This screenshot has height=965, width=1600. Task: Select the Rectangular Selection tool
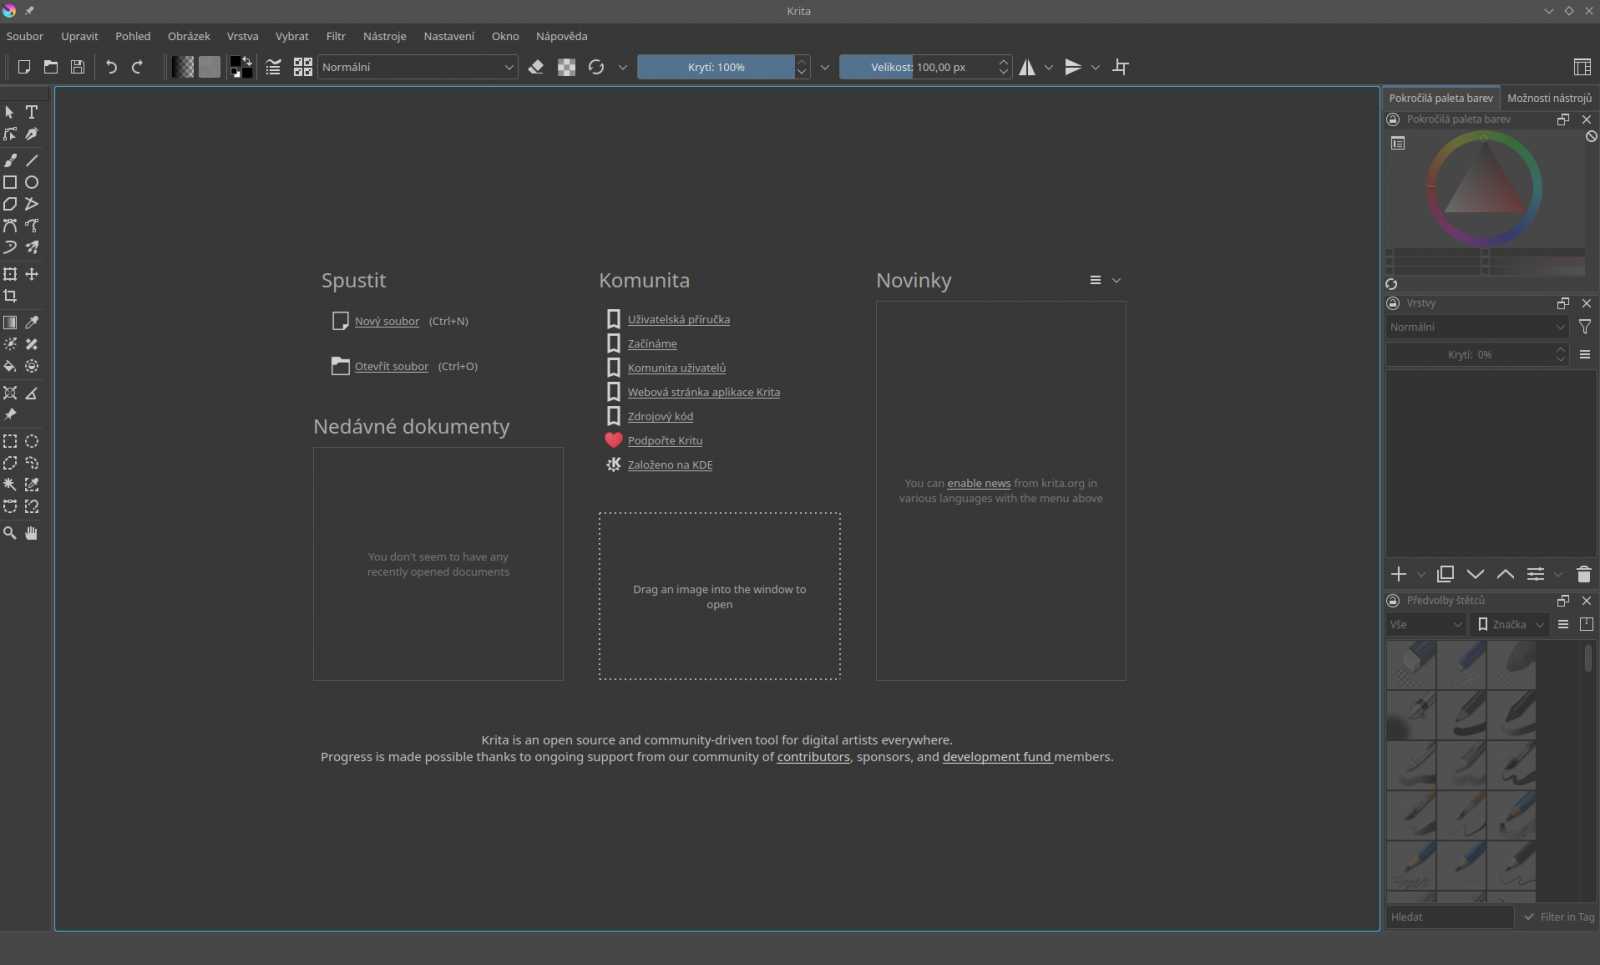(10, 441)
